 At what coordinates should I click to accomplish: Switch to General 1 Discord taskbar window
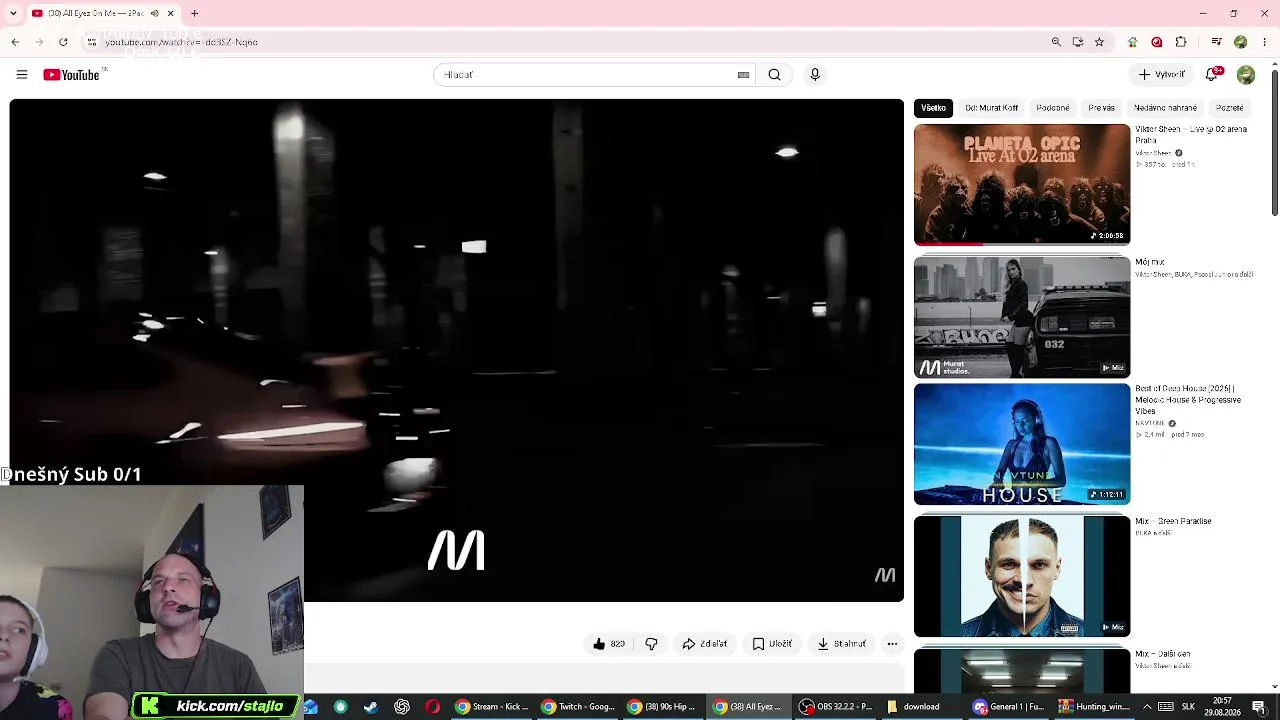[x=1008, y=707]
